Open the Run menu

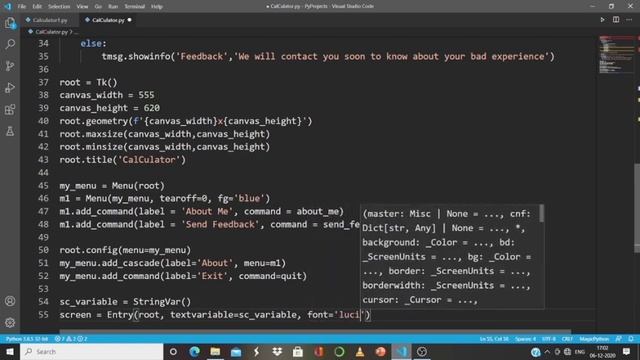click(113, 6)
